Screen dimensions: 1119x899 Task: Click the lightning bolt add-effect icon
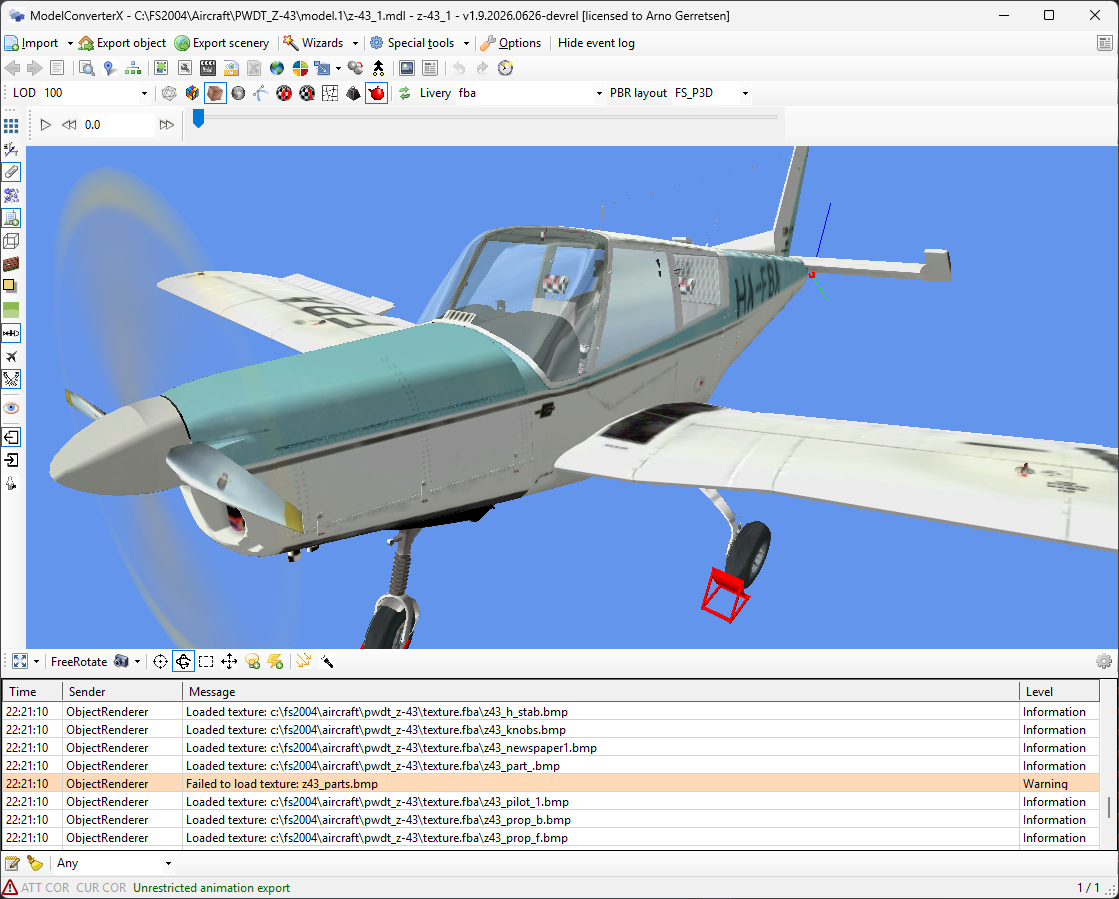click(275, 661)
